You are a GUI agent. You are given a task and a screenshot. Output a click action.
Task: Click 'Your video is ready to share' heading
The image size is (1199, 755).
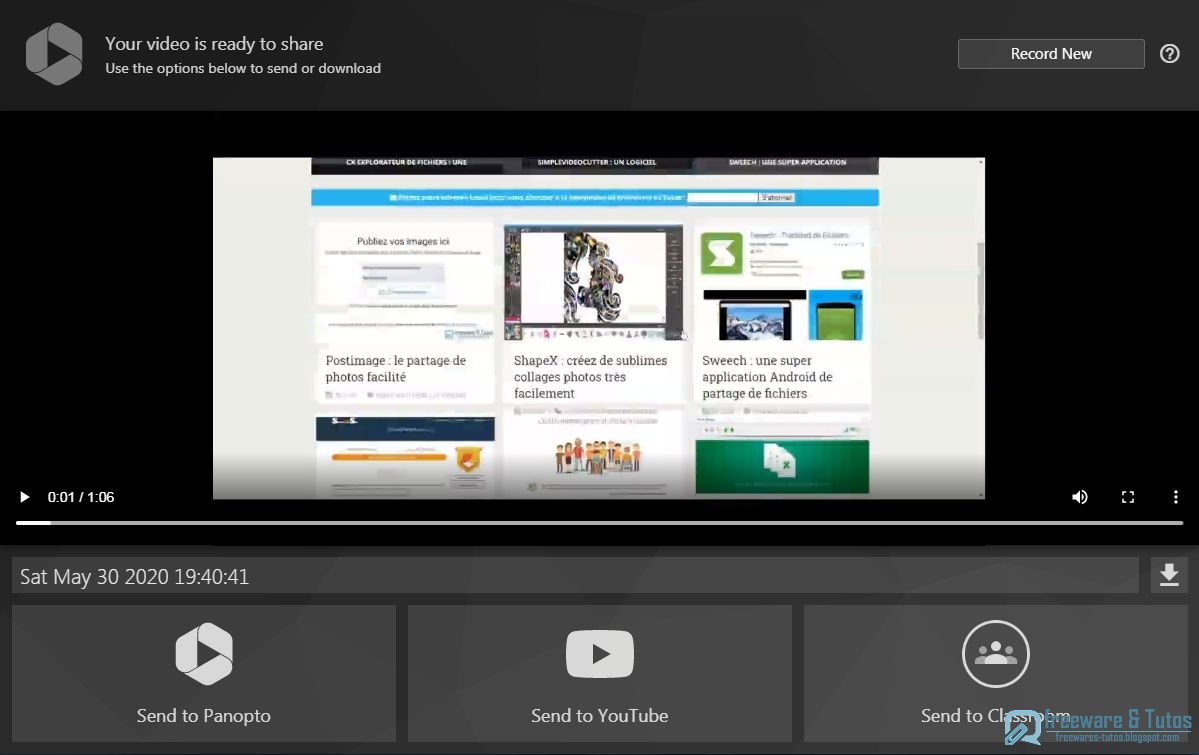coord(214,44)
